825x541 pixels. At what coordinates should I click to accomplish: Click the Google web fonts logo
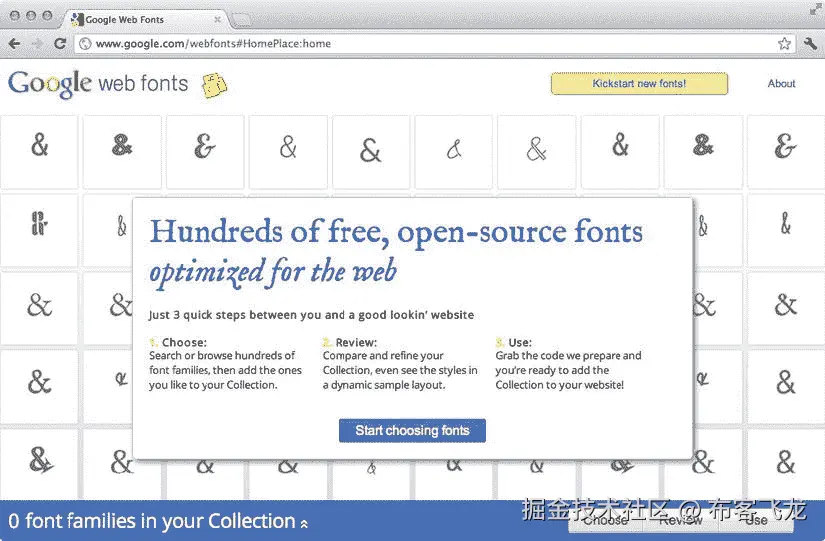98,84
